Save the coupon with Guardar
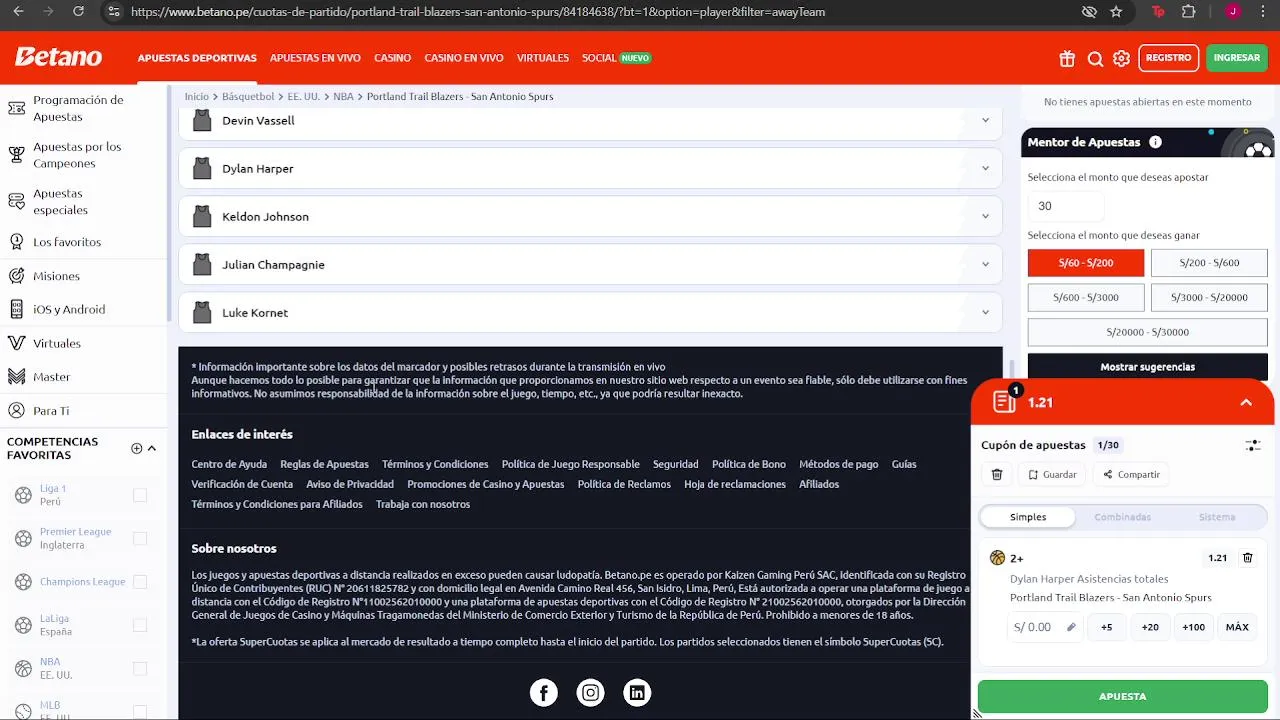 [x=1053, y=474]
